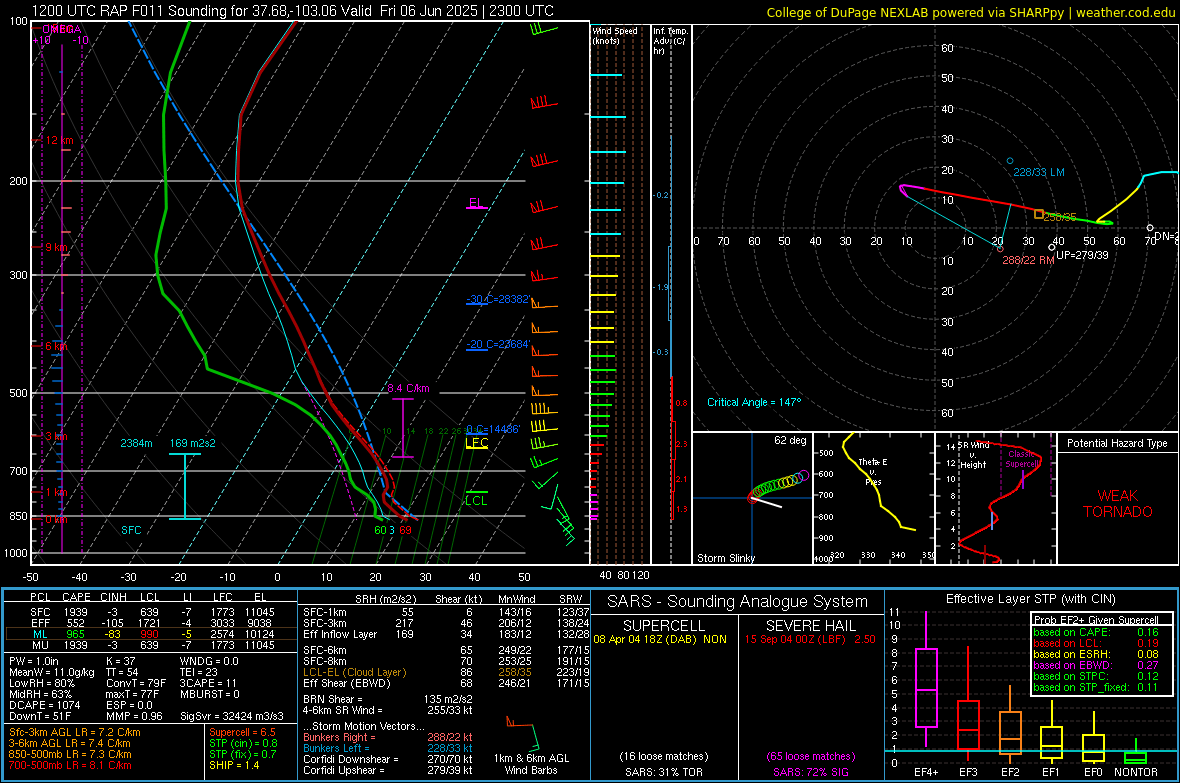Click the 288/22 RM hodograph label
1180x783 pixels.
pos(1028,260)
